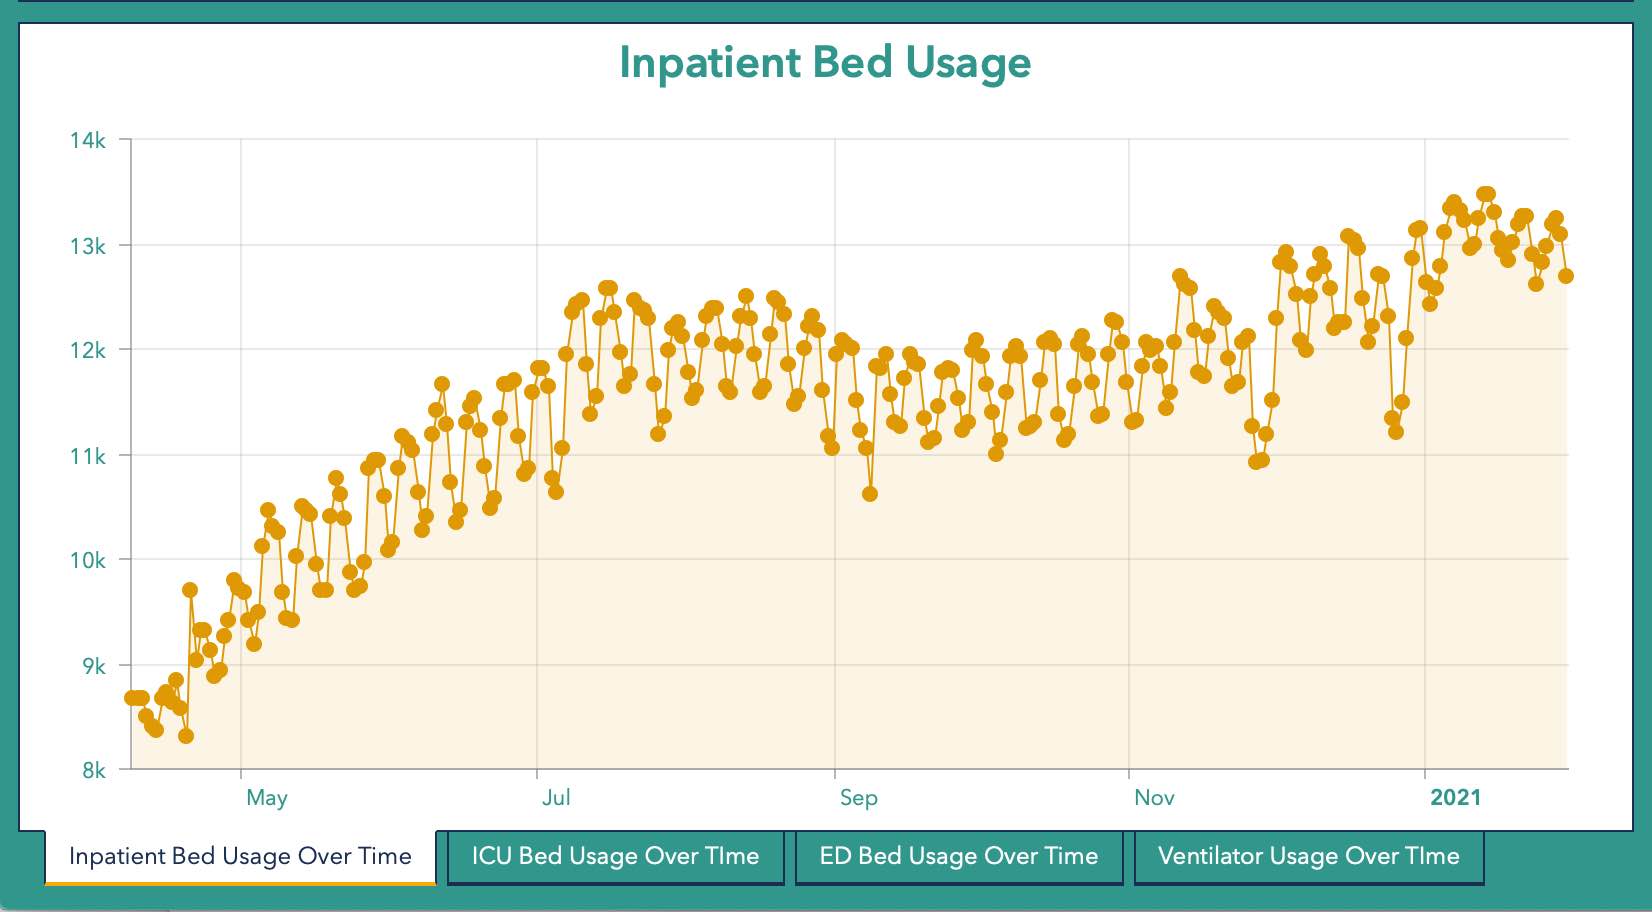Viewport: 1652px width, 912px height.
Task: Click the 8k y-axis label
Action: click(93, 771)
